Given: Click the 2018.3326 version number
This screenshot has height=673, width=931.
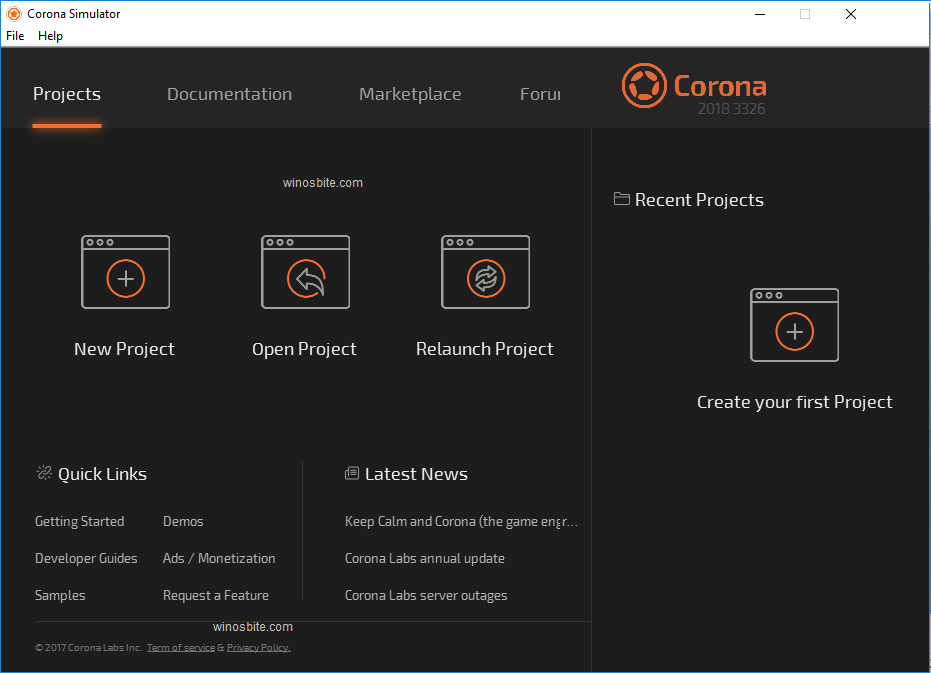Looking at the screenshot, I should click(x=732, y=109).
